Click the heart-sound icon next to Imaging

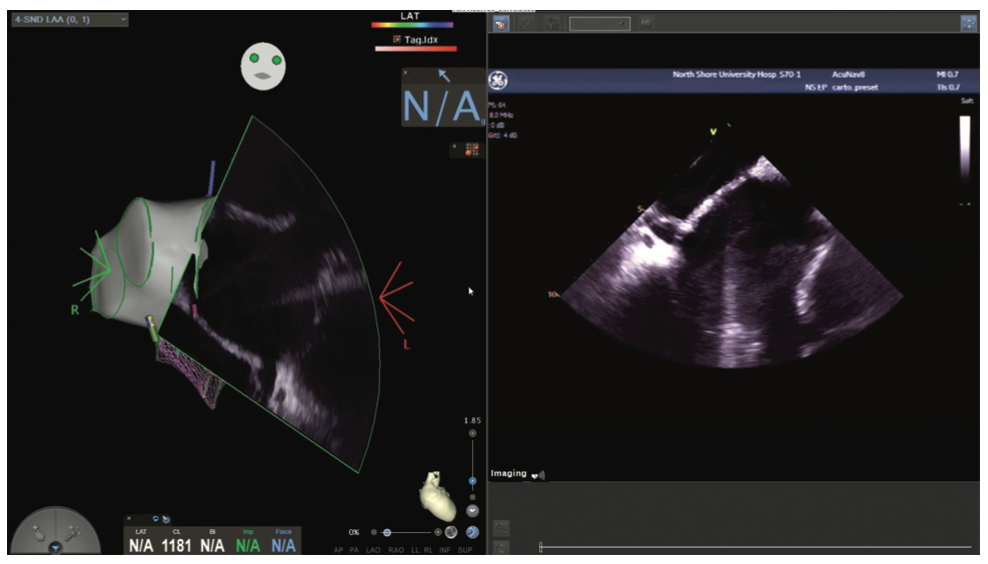538,475
